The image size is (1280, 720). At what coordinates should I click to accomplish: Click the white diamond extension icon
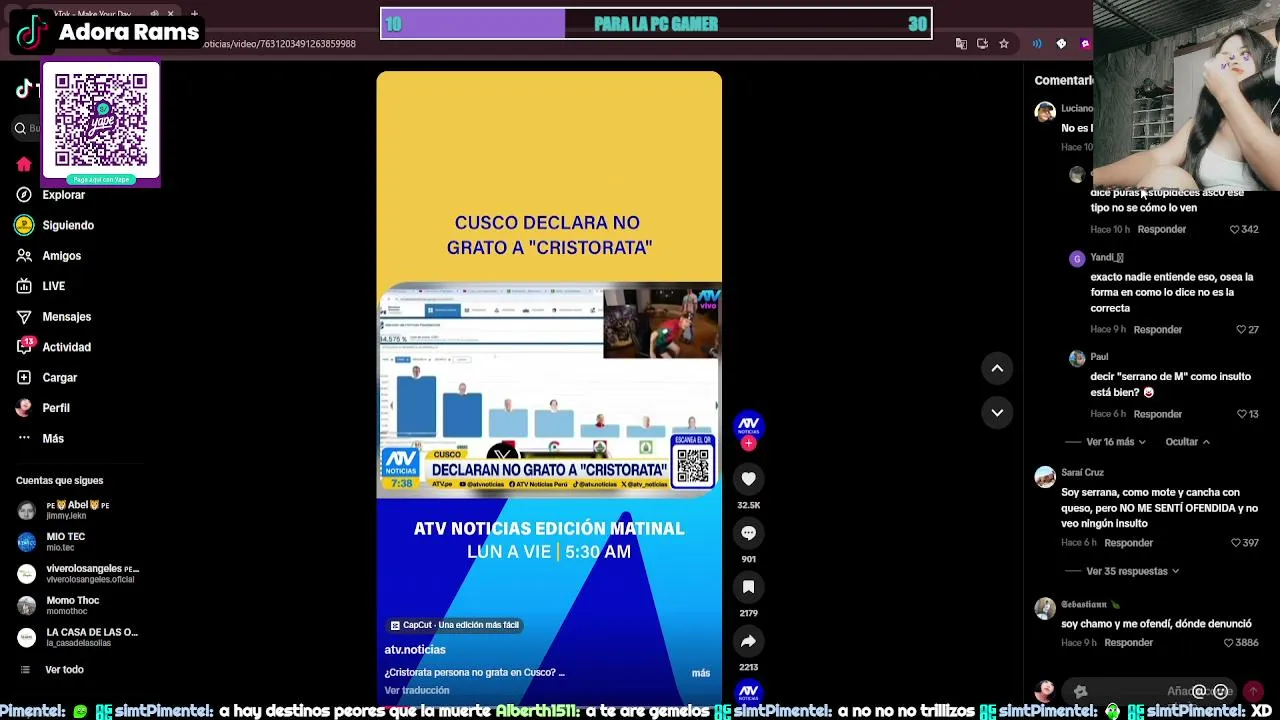tap(1061, 44)
